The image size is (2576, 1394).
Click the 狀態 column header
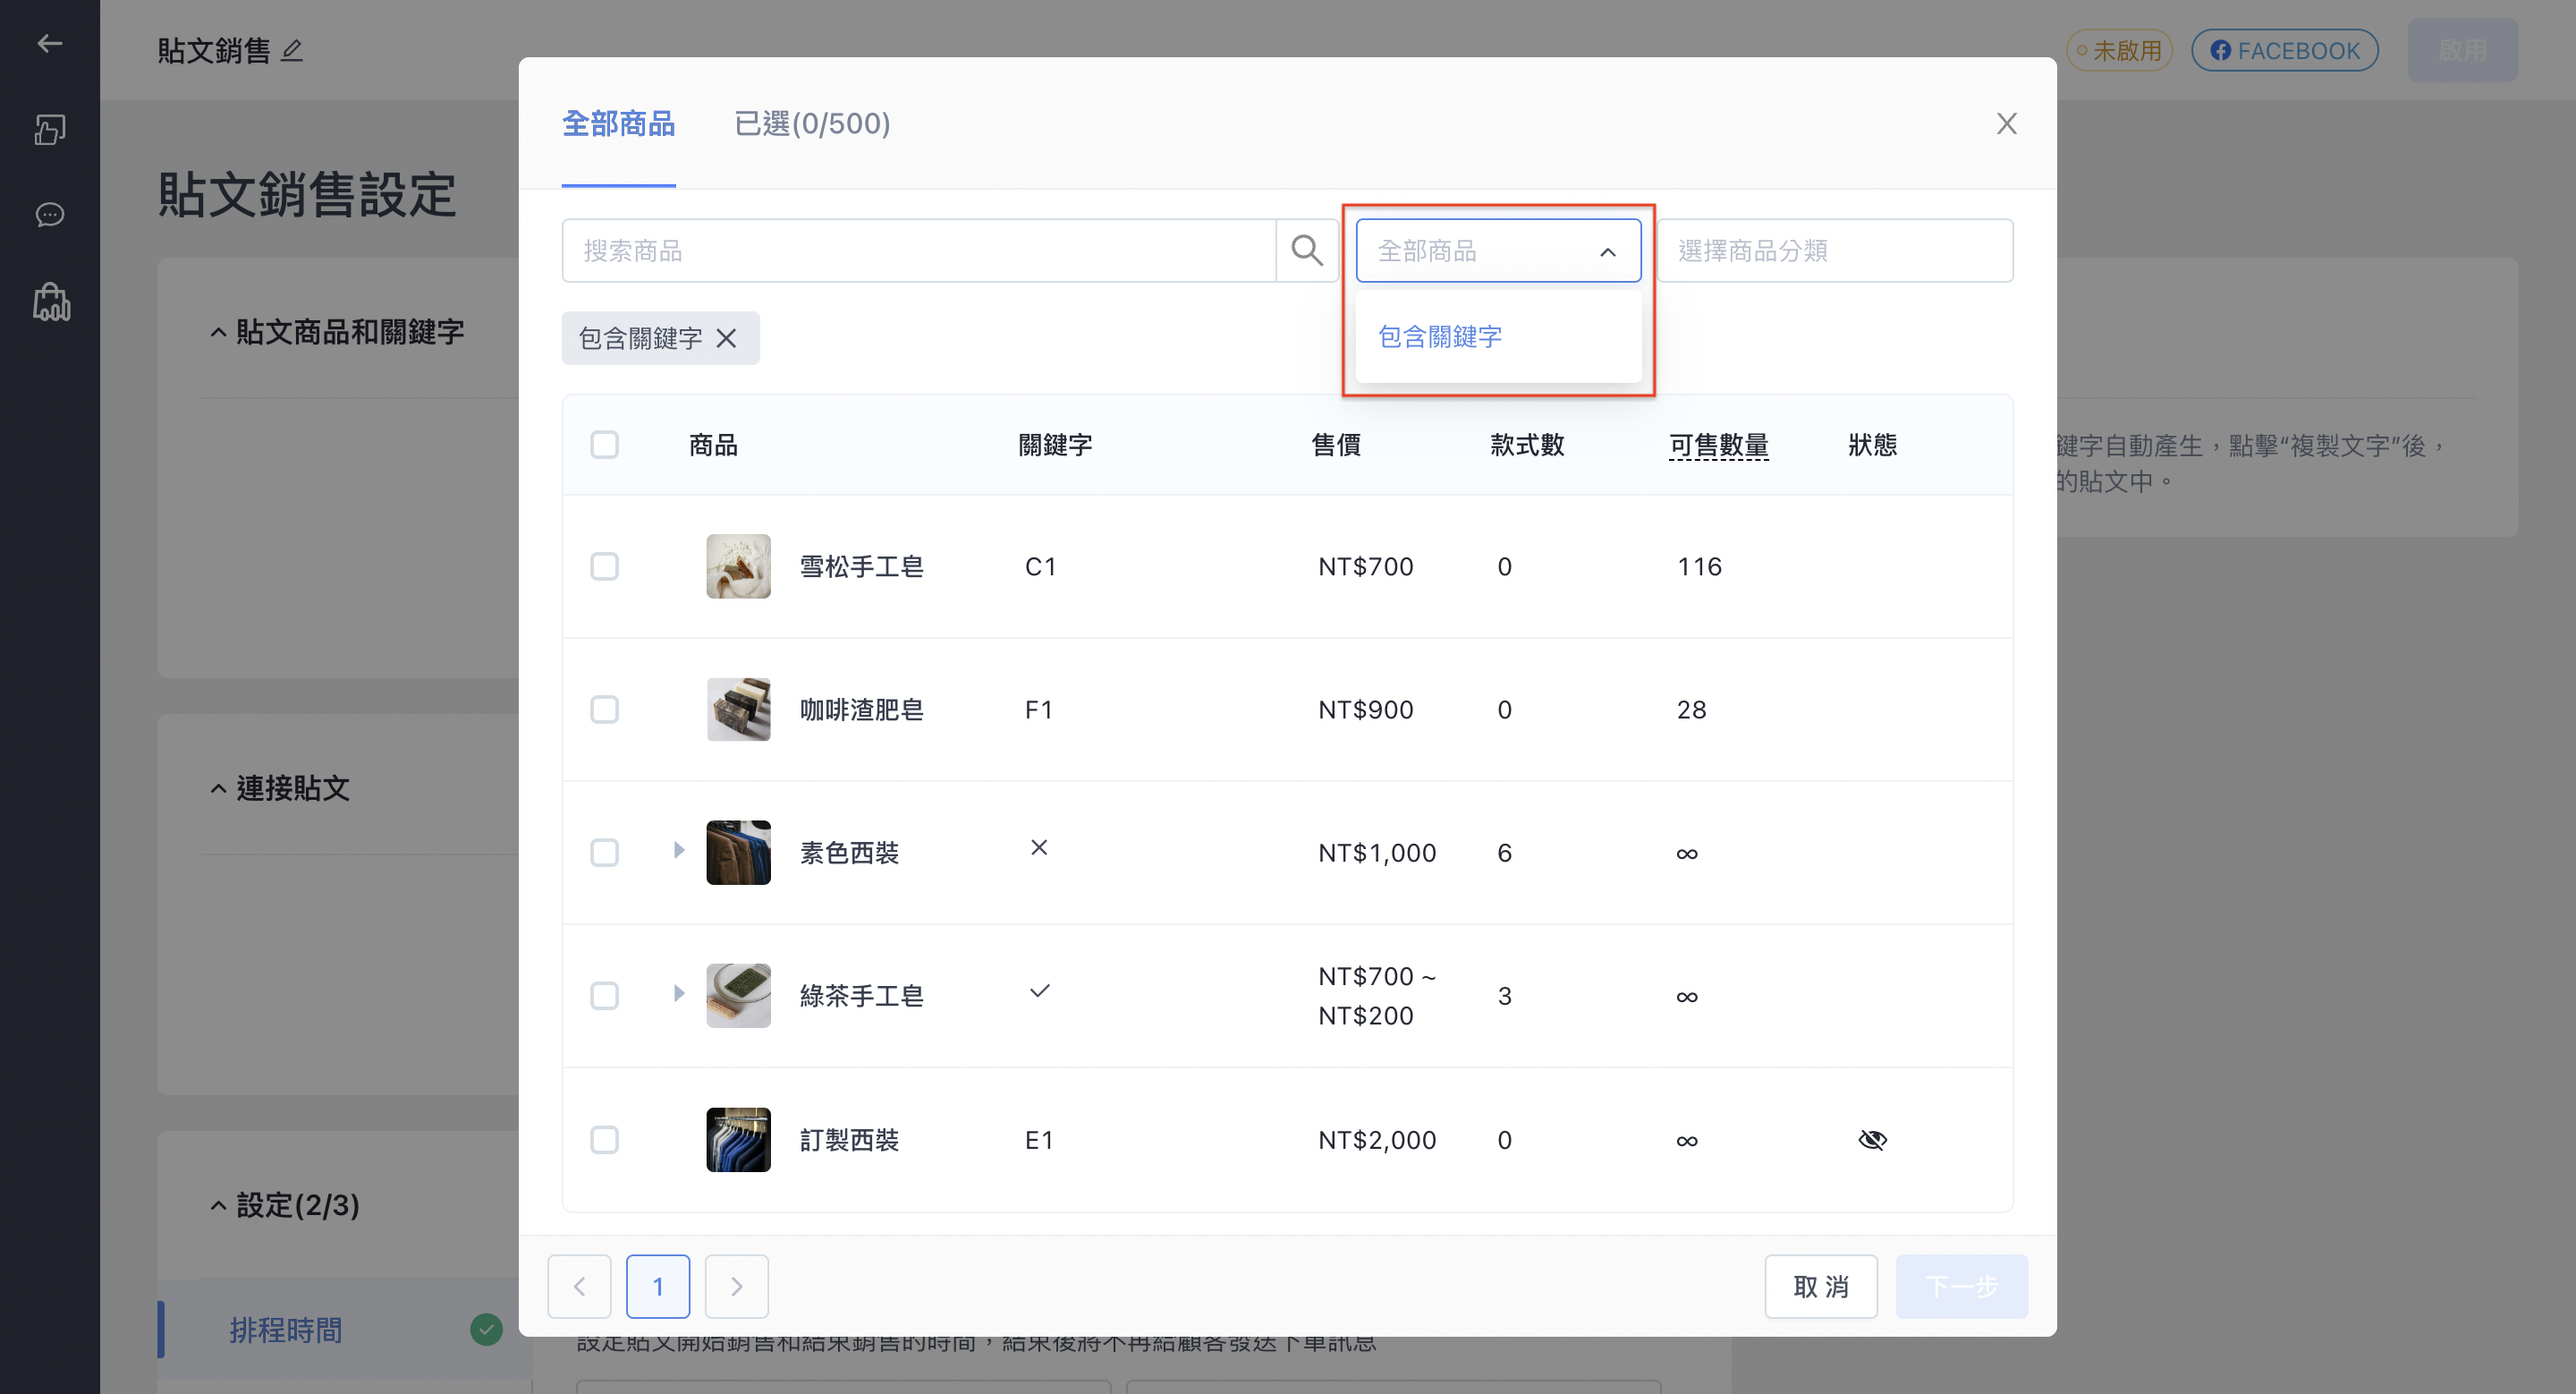point(1873,445)
